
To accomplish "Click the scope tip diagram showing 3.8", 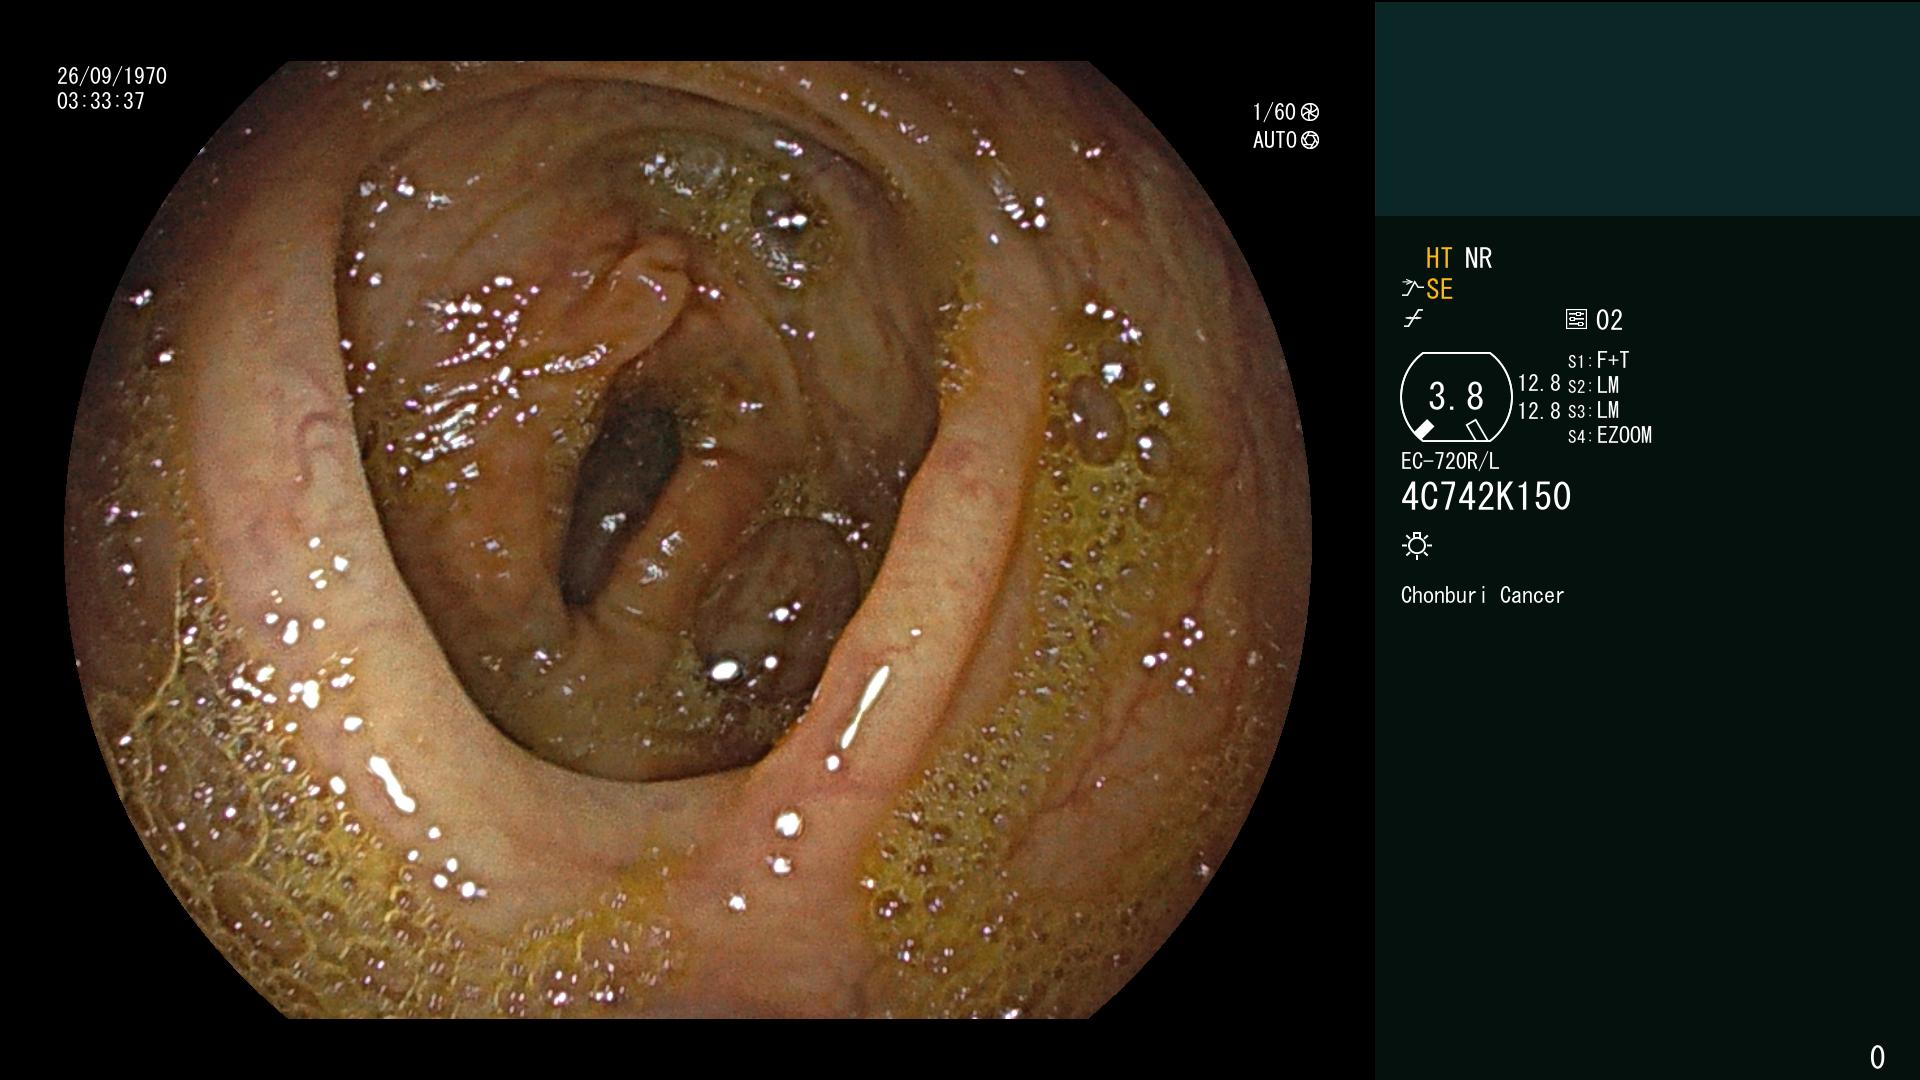I will click(x=1456, y=397).
